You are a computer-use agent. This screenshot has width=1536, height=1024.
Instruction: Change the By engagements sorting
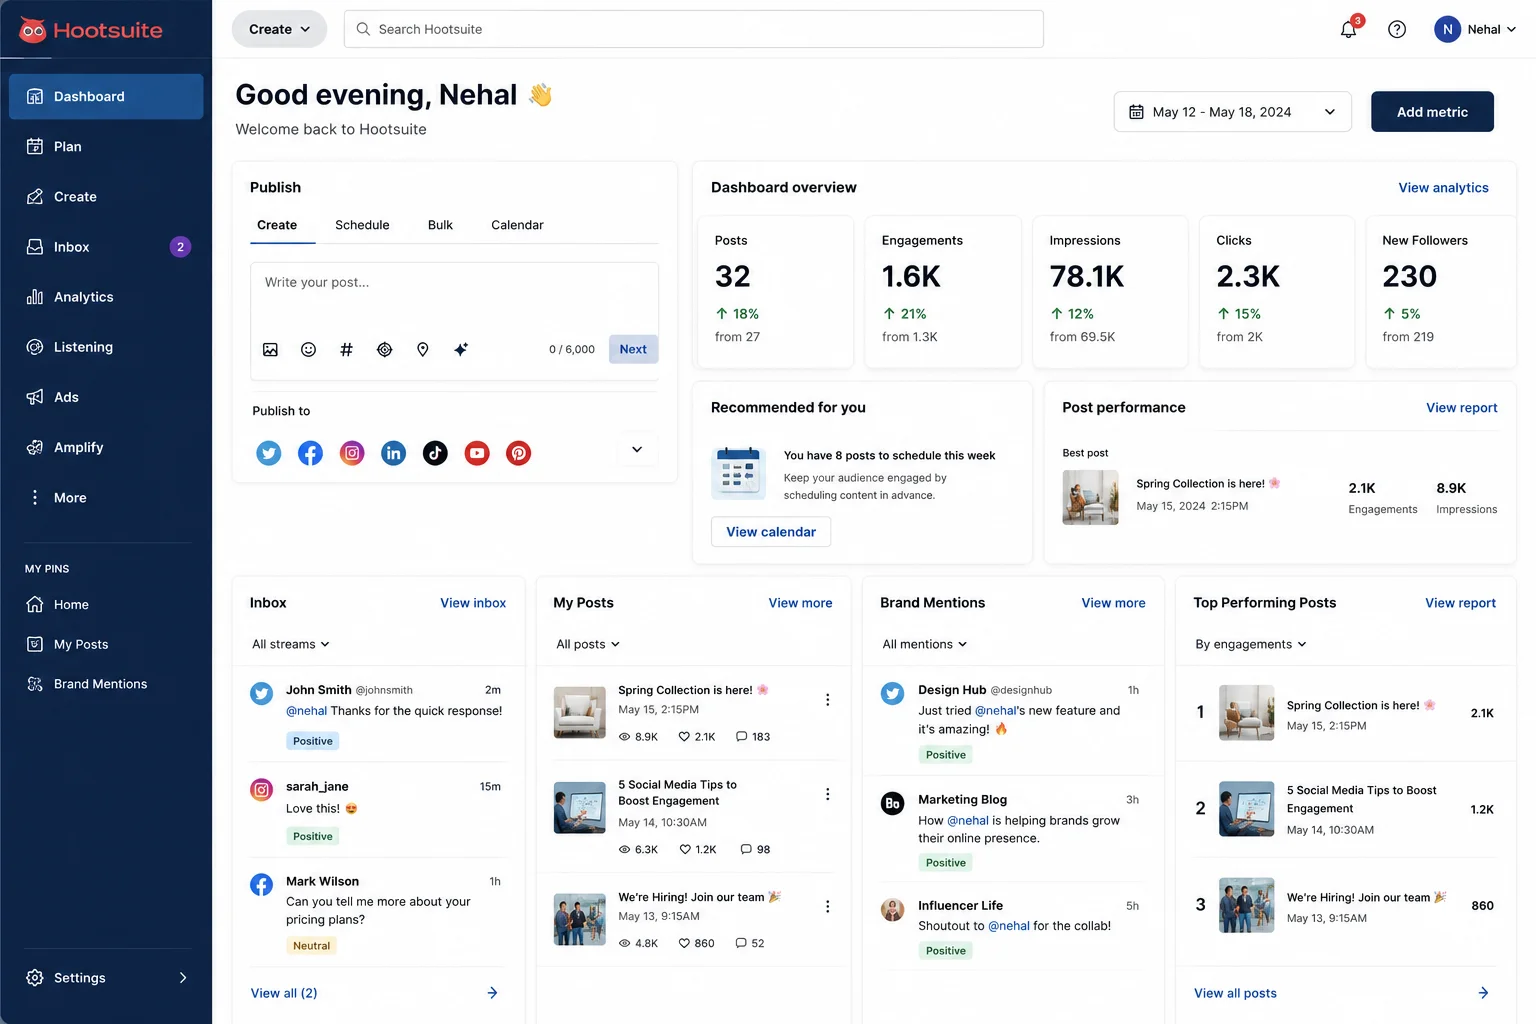pos(1251,644)
